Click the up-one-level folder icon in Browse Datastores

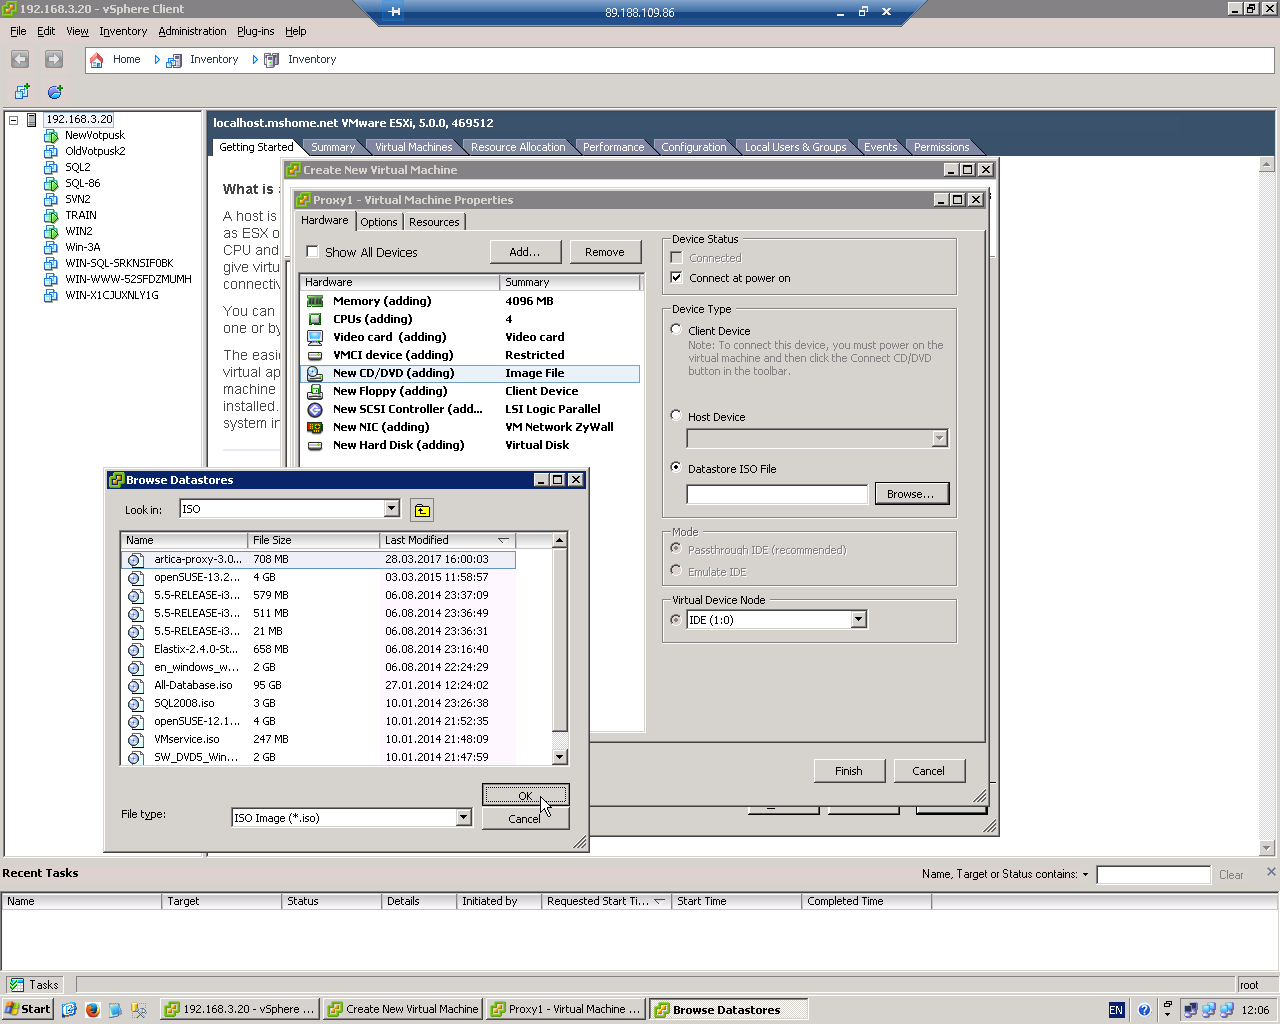pos(422,511)
